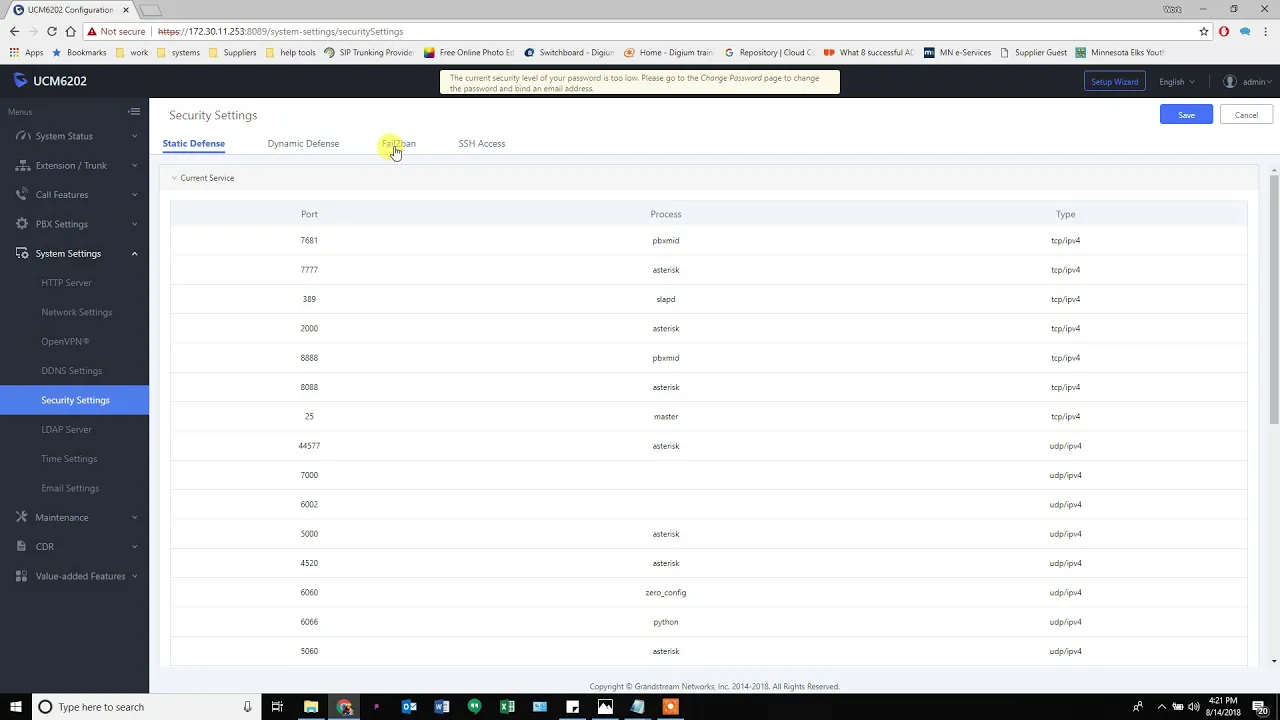Switch to the SSH Access tab

pos(482,143)
